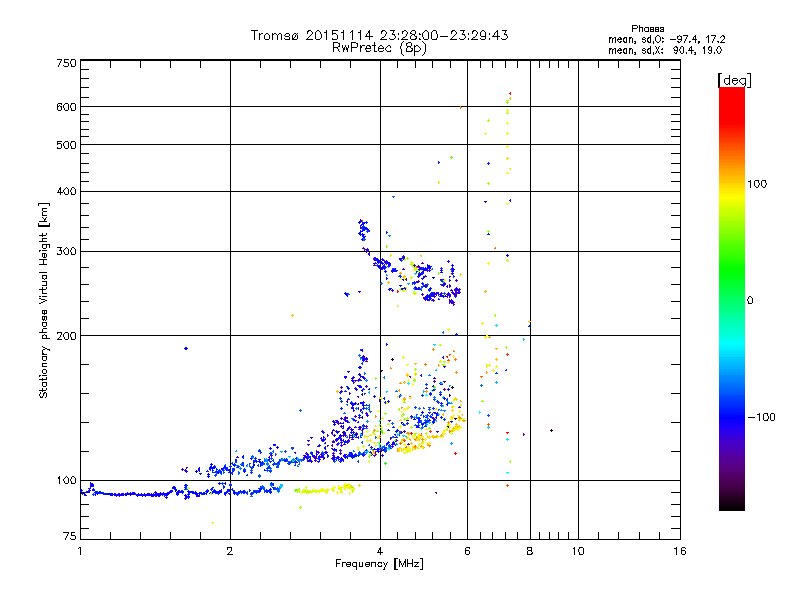Image resolution: width=800 pixels, height=600 pixels.
Task: Click the y-axis tick label "75"
Action: click(x=70, y=536)
